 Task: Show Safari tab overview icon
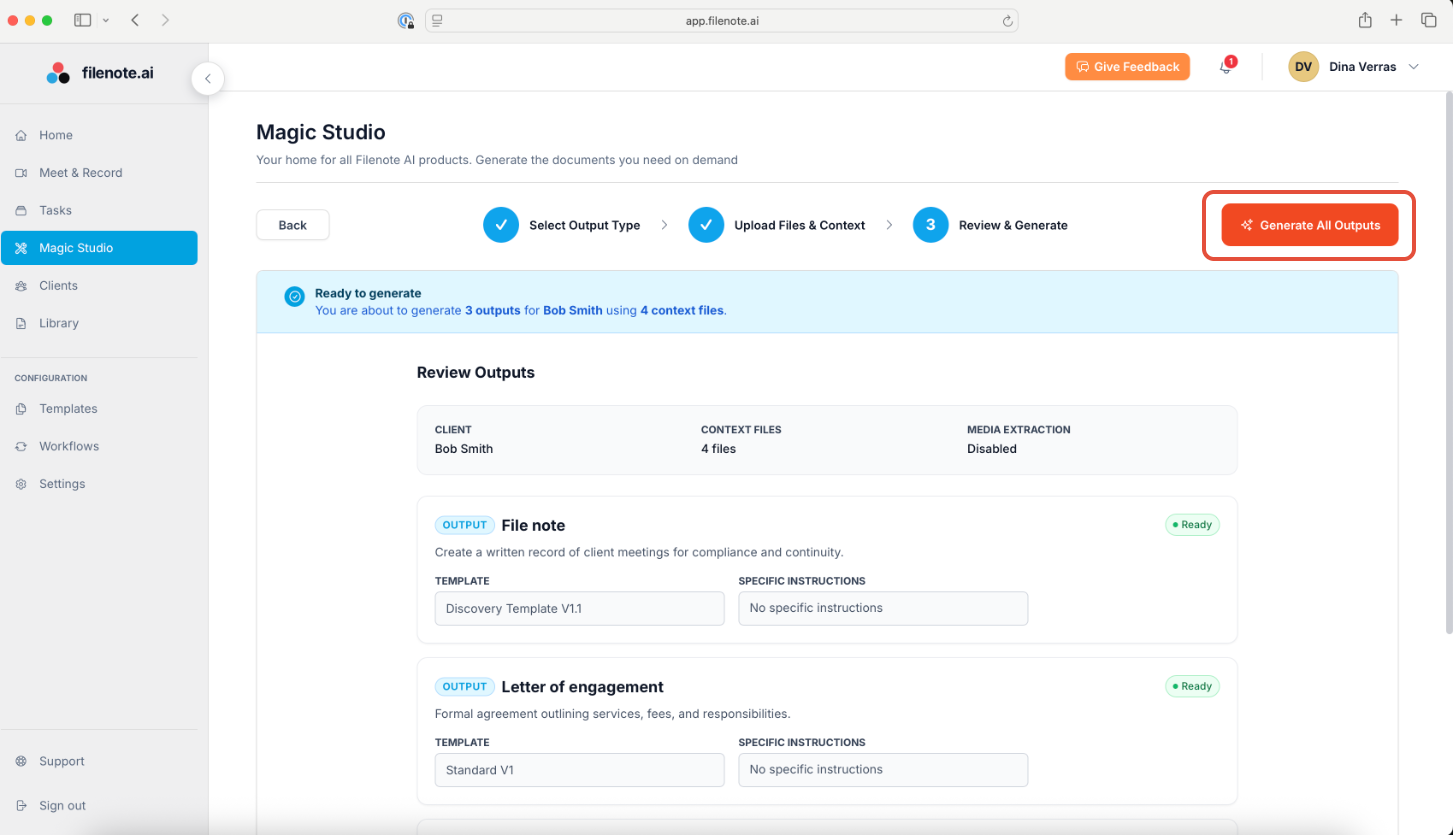[1429, 20]
